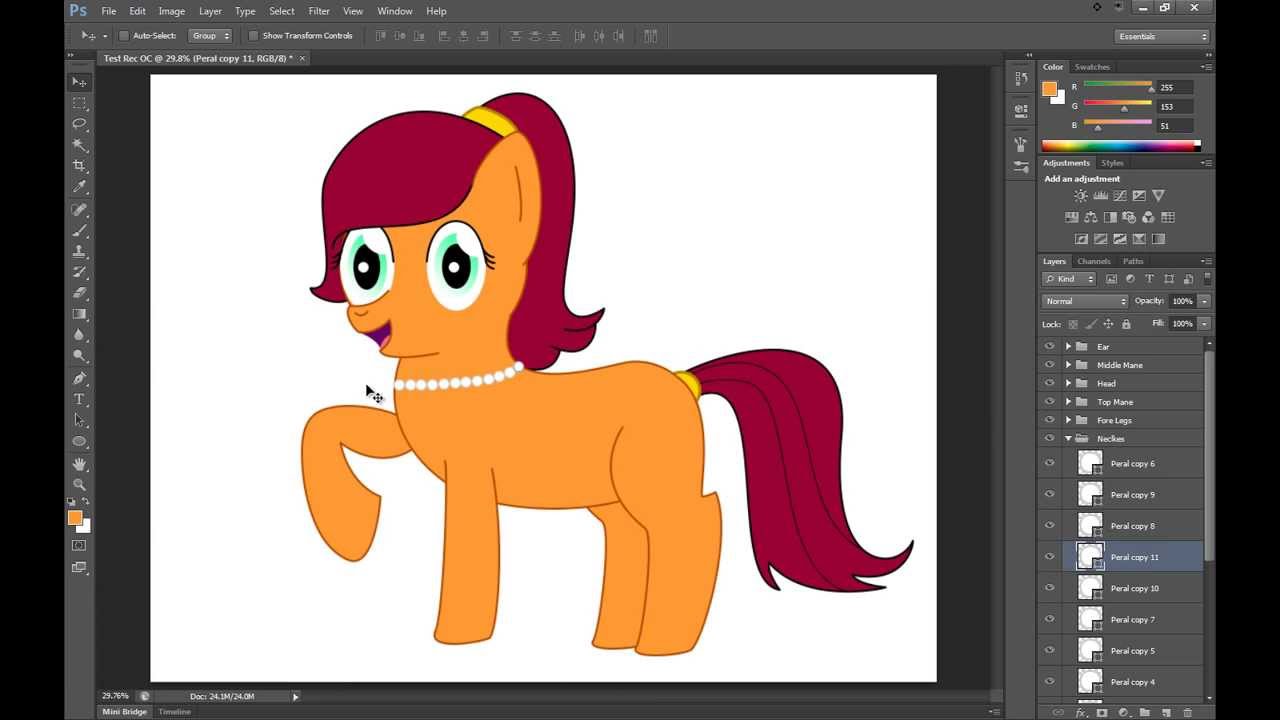Select the Move tool
The image size is (1280, 720).
(x=79, y=82)
